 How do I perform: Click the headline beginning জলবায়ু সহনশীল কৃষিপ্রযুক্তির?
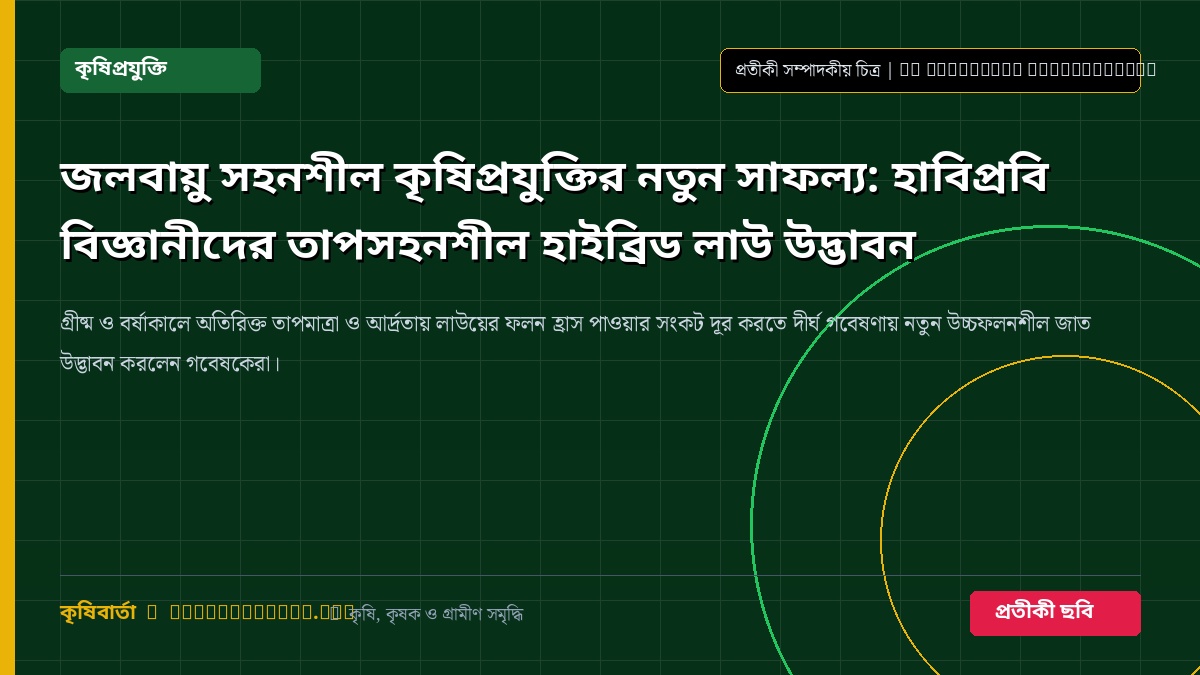[x=554, y=211]
